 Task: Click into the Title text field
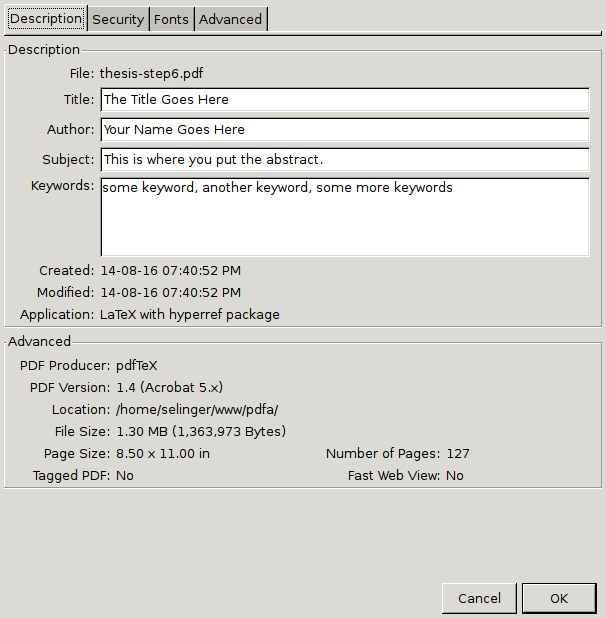tap(344, 100)
